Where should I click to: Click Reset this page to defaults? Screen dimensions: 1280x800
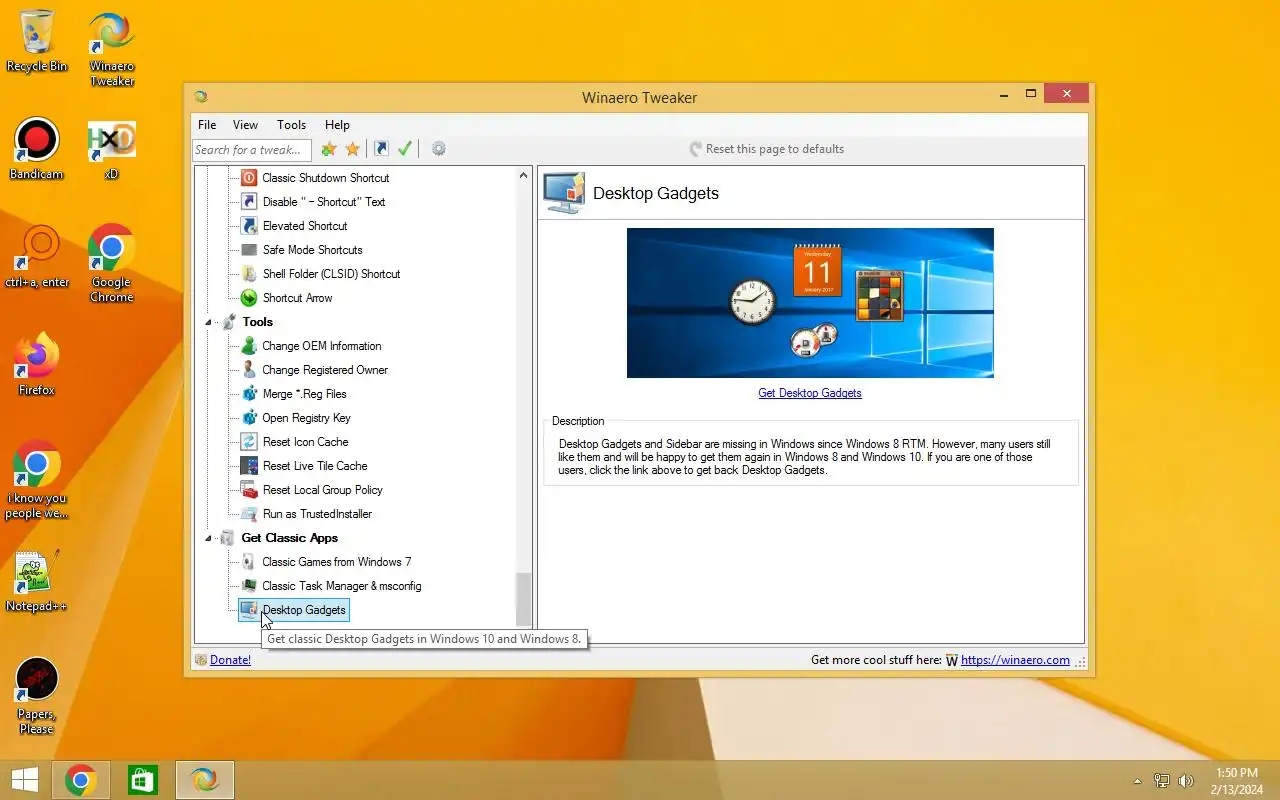tap(767, 149)
